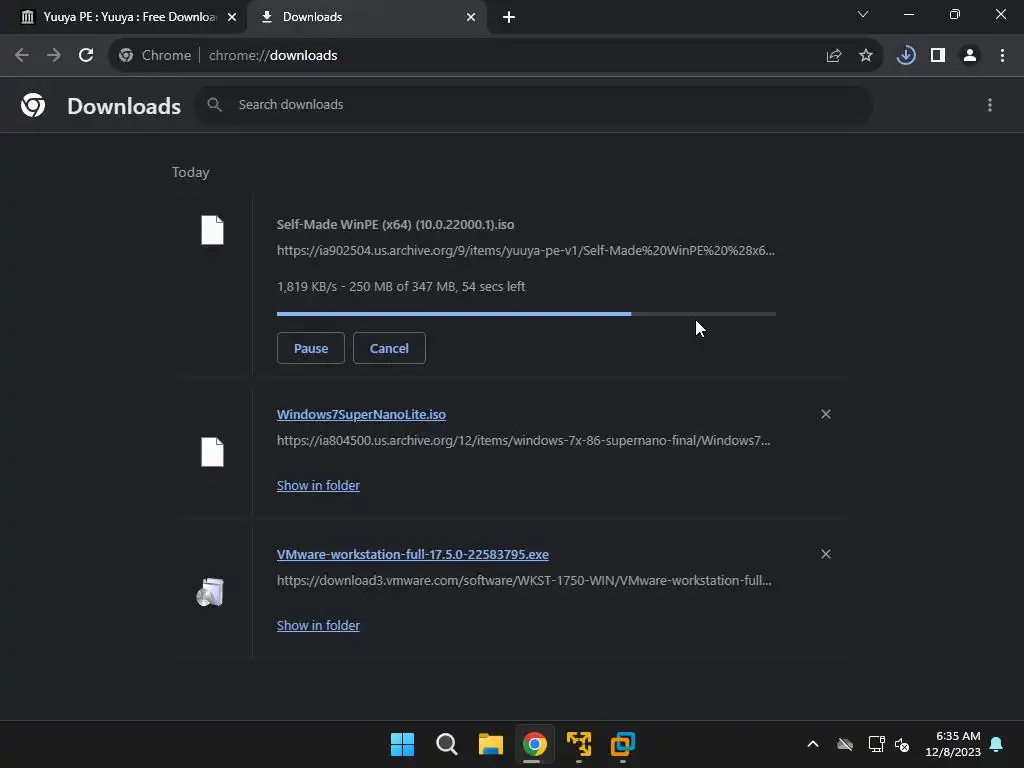Viewport: 1024px width, 768px height.
Task: Open the Windows Start menu
Action: coord(402,744)
